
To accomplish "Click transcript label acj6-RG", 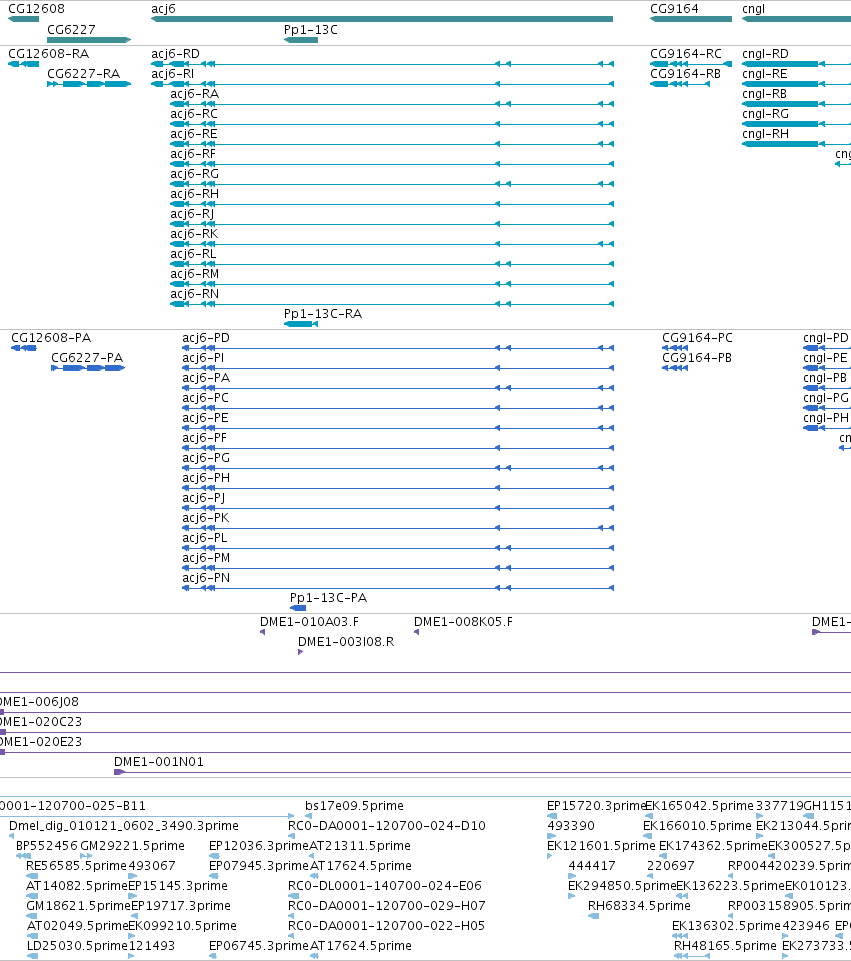I will pos(194,174).
